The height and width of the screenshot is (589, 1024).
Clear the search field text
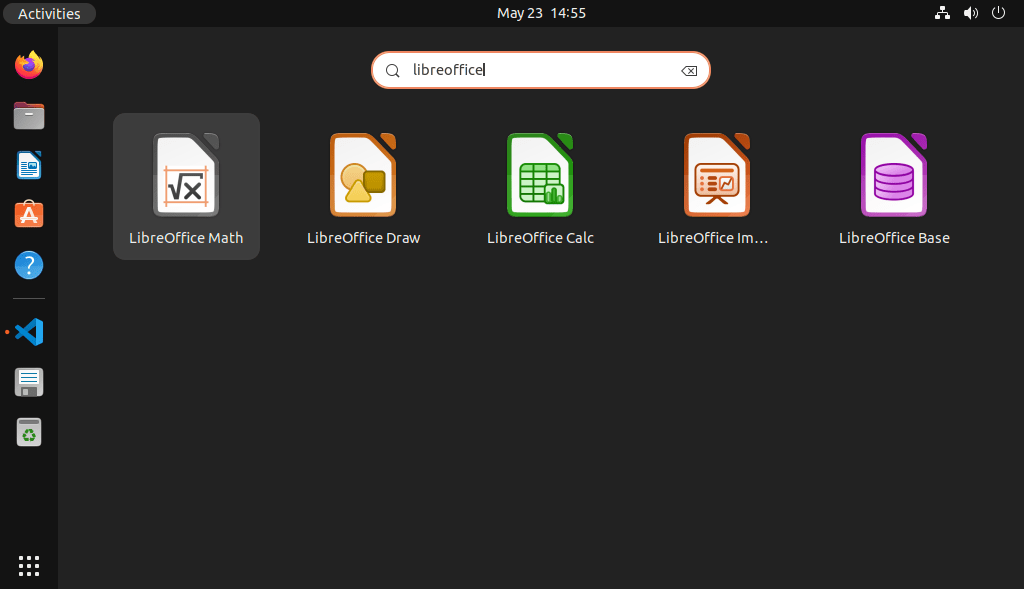(689, 70)
